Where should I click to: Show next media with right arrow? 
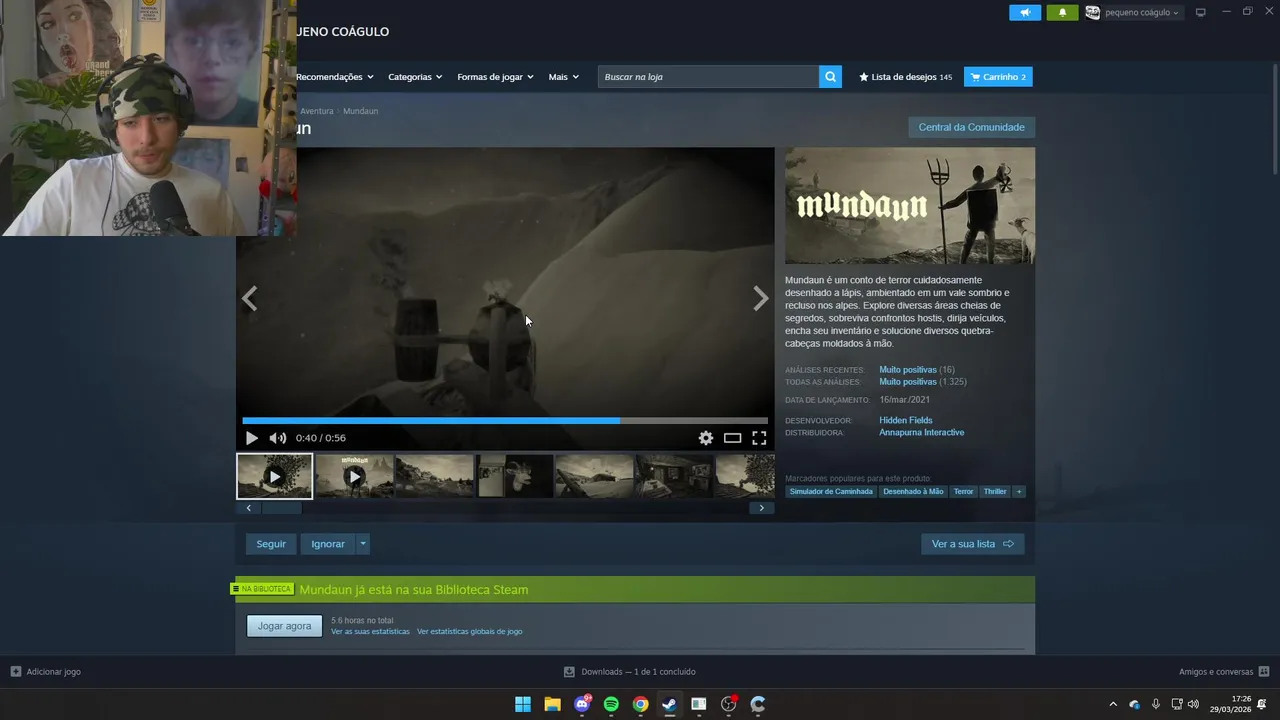coord(760,298)
